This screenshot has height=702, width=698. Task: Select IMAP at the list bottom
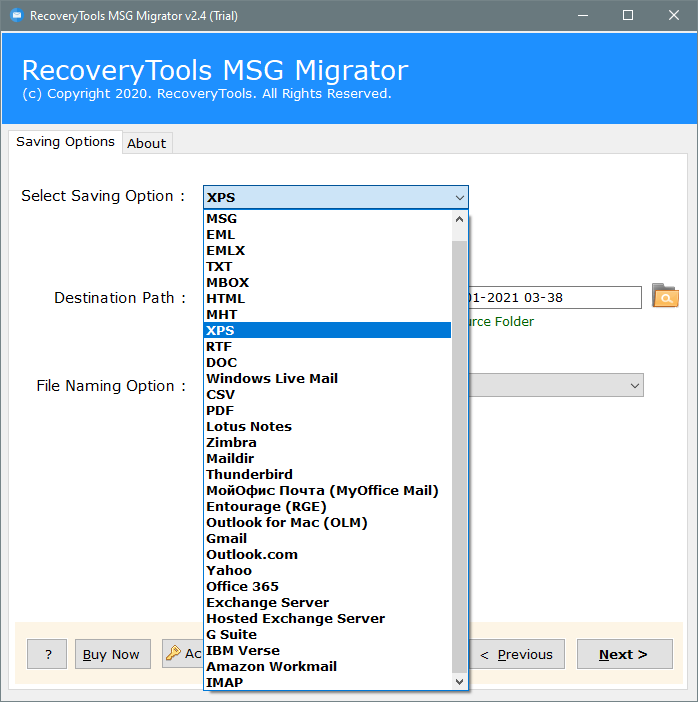(327, 683)
